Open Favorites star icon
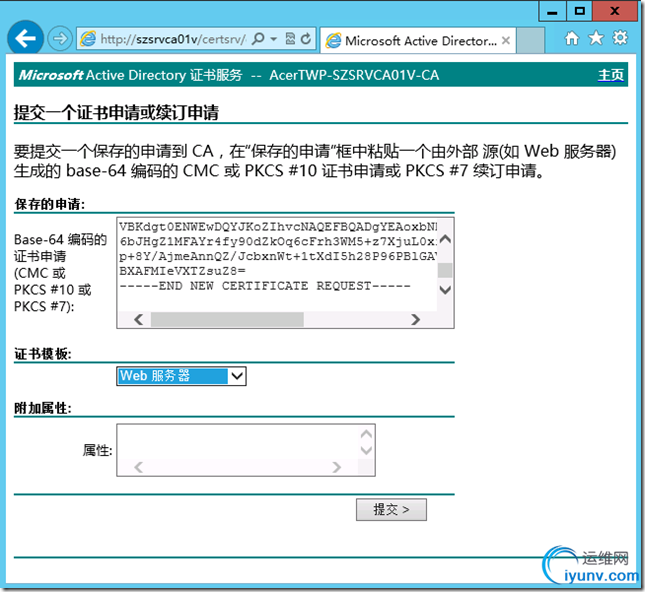This screenshot has height=592, width=645. coord(596,38)
